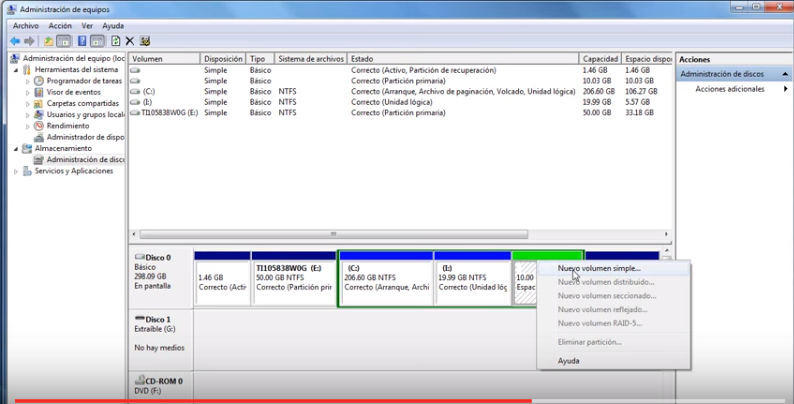794x404 pixels.
Task: Open Visor de eventos in tree
Action: [72, 92]
